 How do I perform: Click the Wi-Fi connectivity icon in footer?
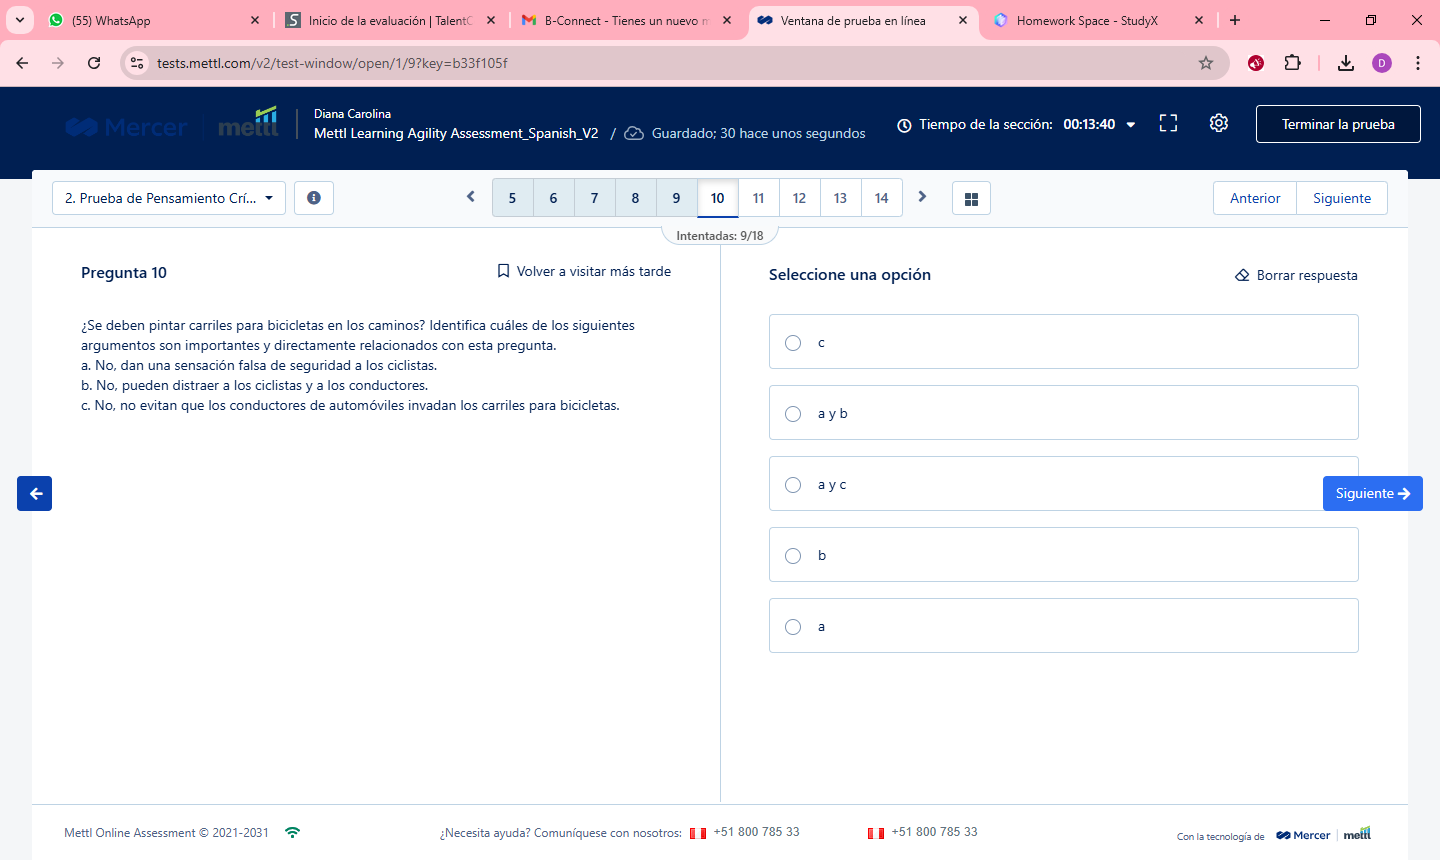pos(292,832)
